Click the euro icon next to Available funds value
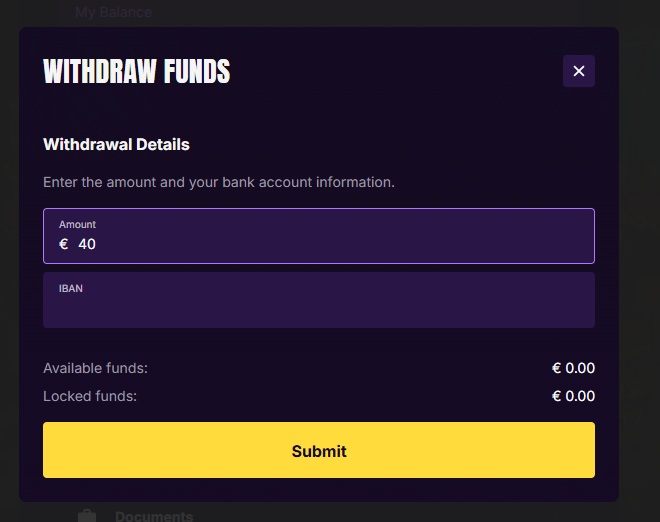 [x=556, y=368]
